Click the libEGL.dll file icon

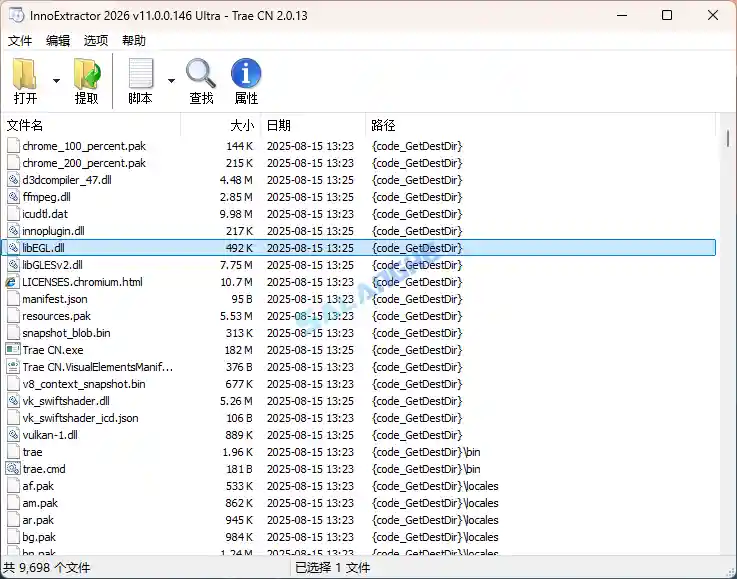coord(14,248)
